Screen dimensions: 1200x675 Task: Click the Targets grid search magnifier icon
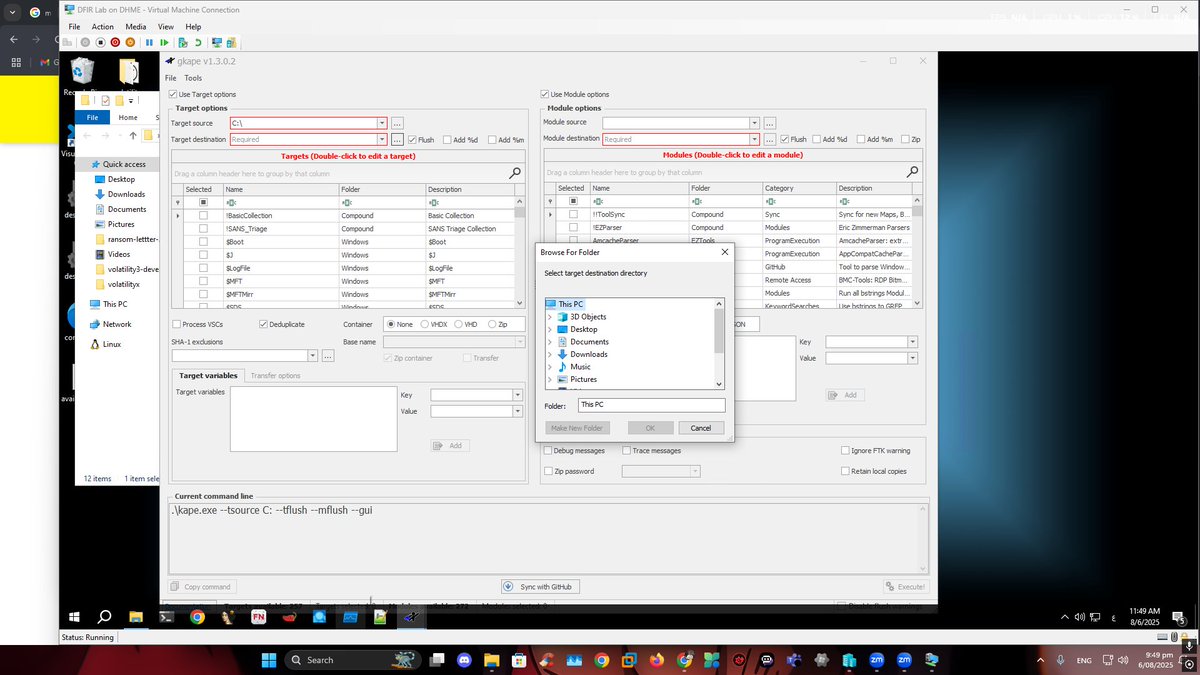pyautogui.click(x=515, y=173)
